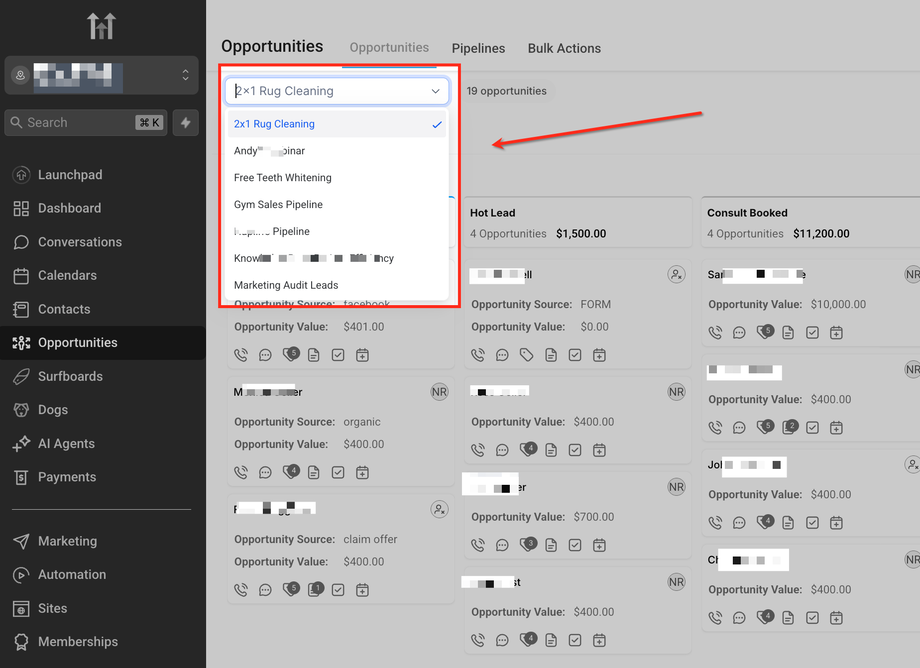920x668 pixels.
Task: Collapse the pipeline selector dropdown chevron
Action: (x=436, y=91)
